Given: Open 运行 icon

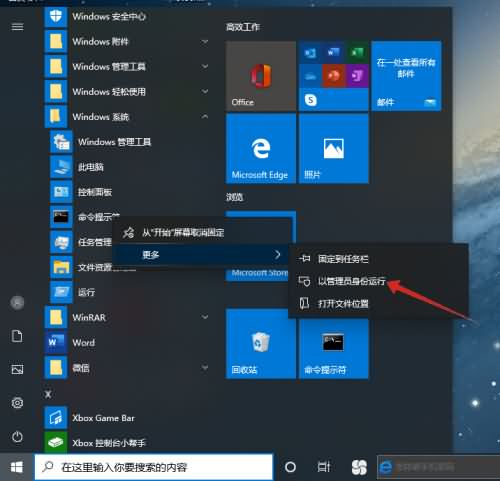Looking at the screenshot, I should (61, 292).
